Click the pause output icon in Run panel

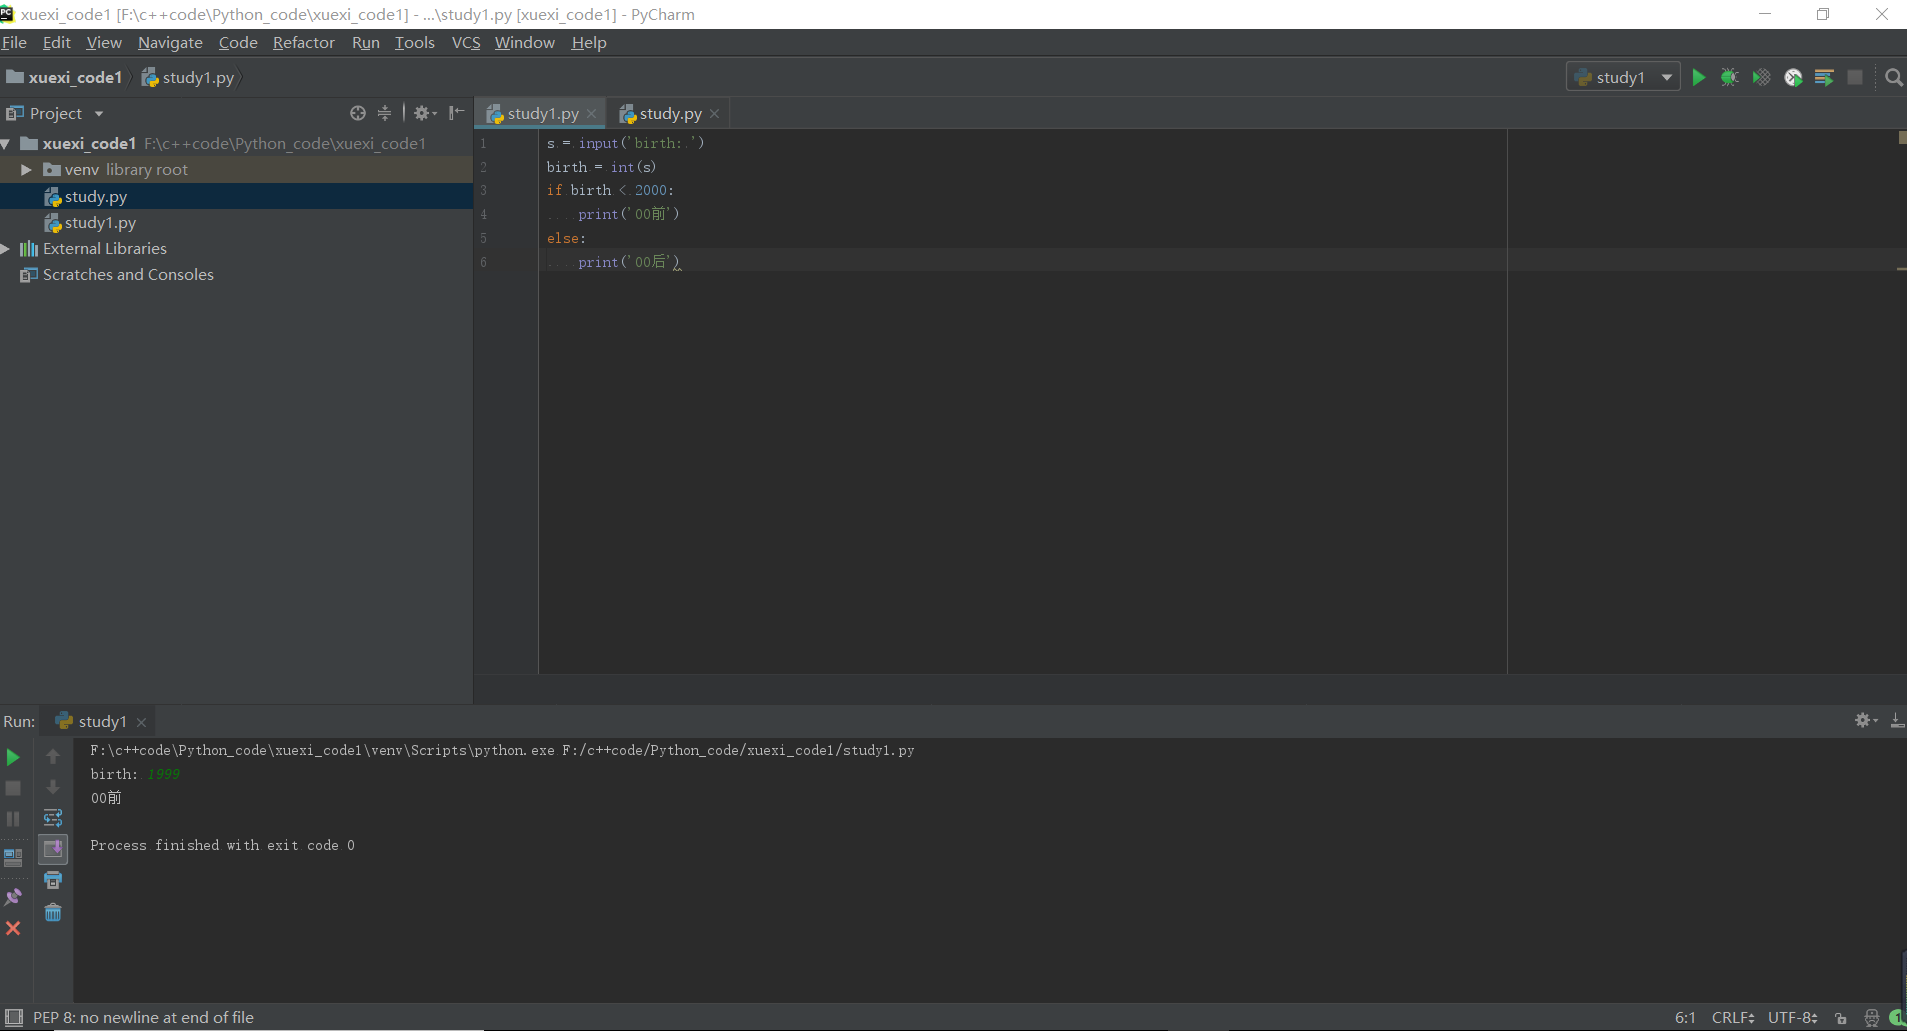pyautogui.click(x=13, y=819)
